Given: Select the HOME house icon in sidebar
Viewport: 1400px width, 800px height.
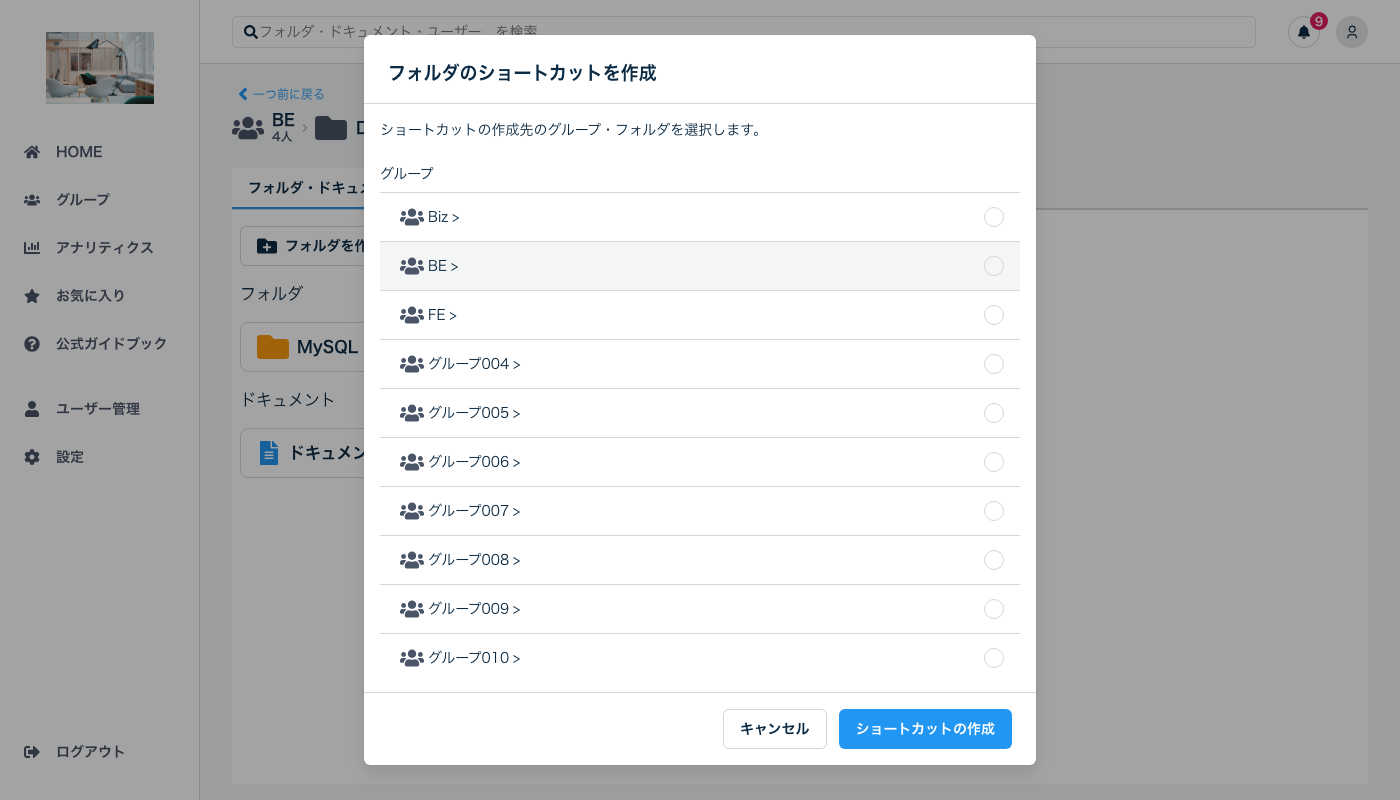Looking at the screenshot, I should pyautogui.click(x=32, y=151).
